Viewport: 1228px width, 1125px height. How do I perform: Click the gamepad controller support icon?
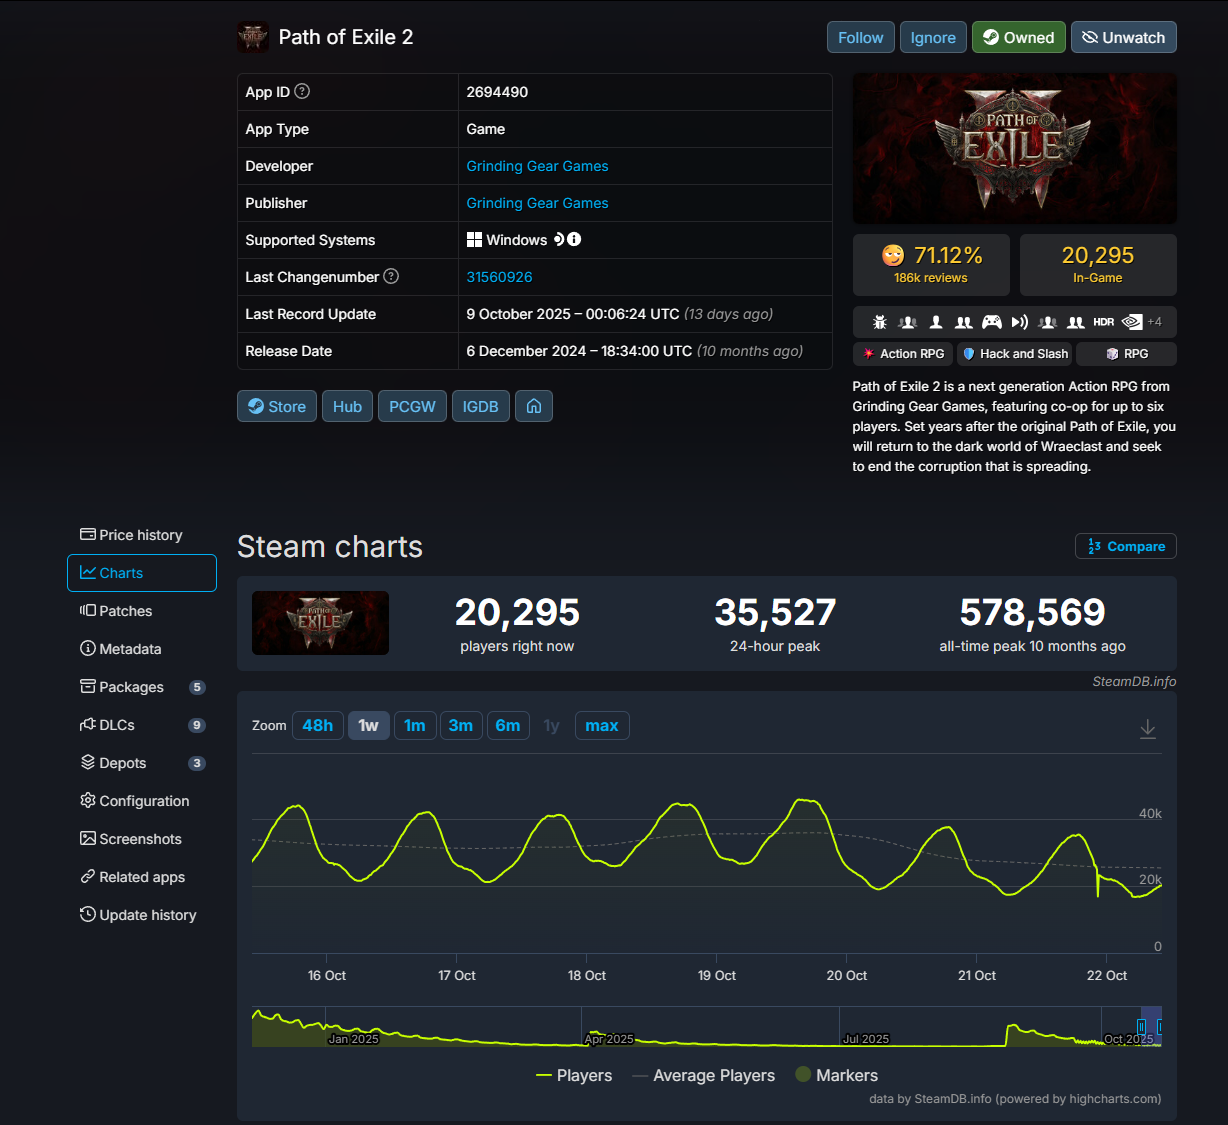[992, 322]
